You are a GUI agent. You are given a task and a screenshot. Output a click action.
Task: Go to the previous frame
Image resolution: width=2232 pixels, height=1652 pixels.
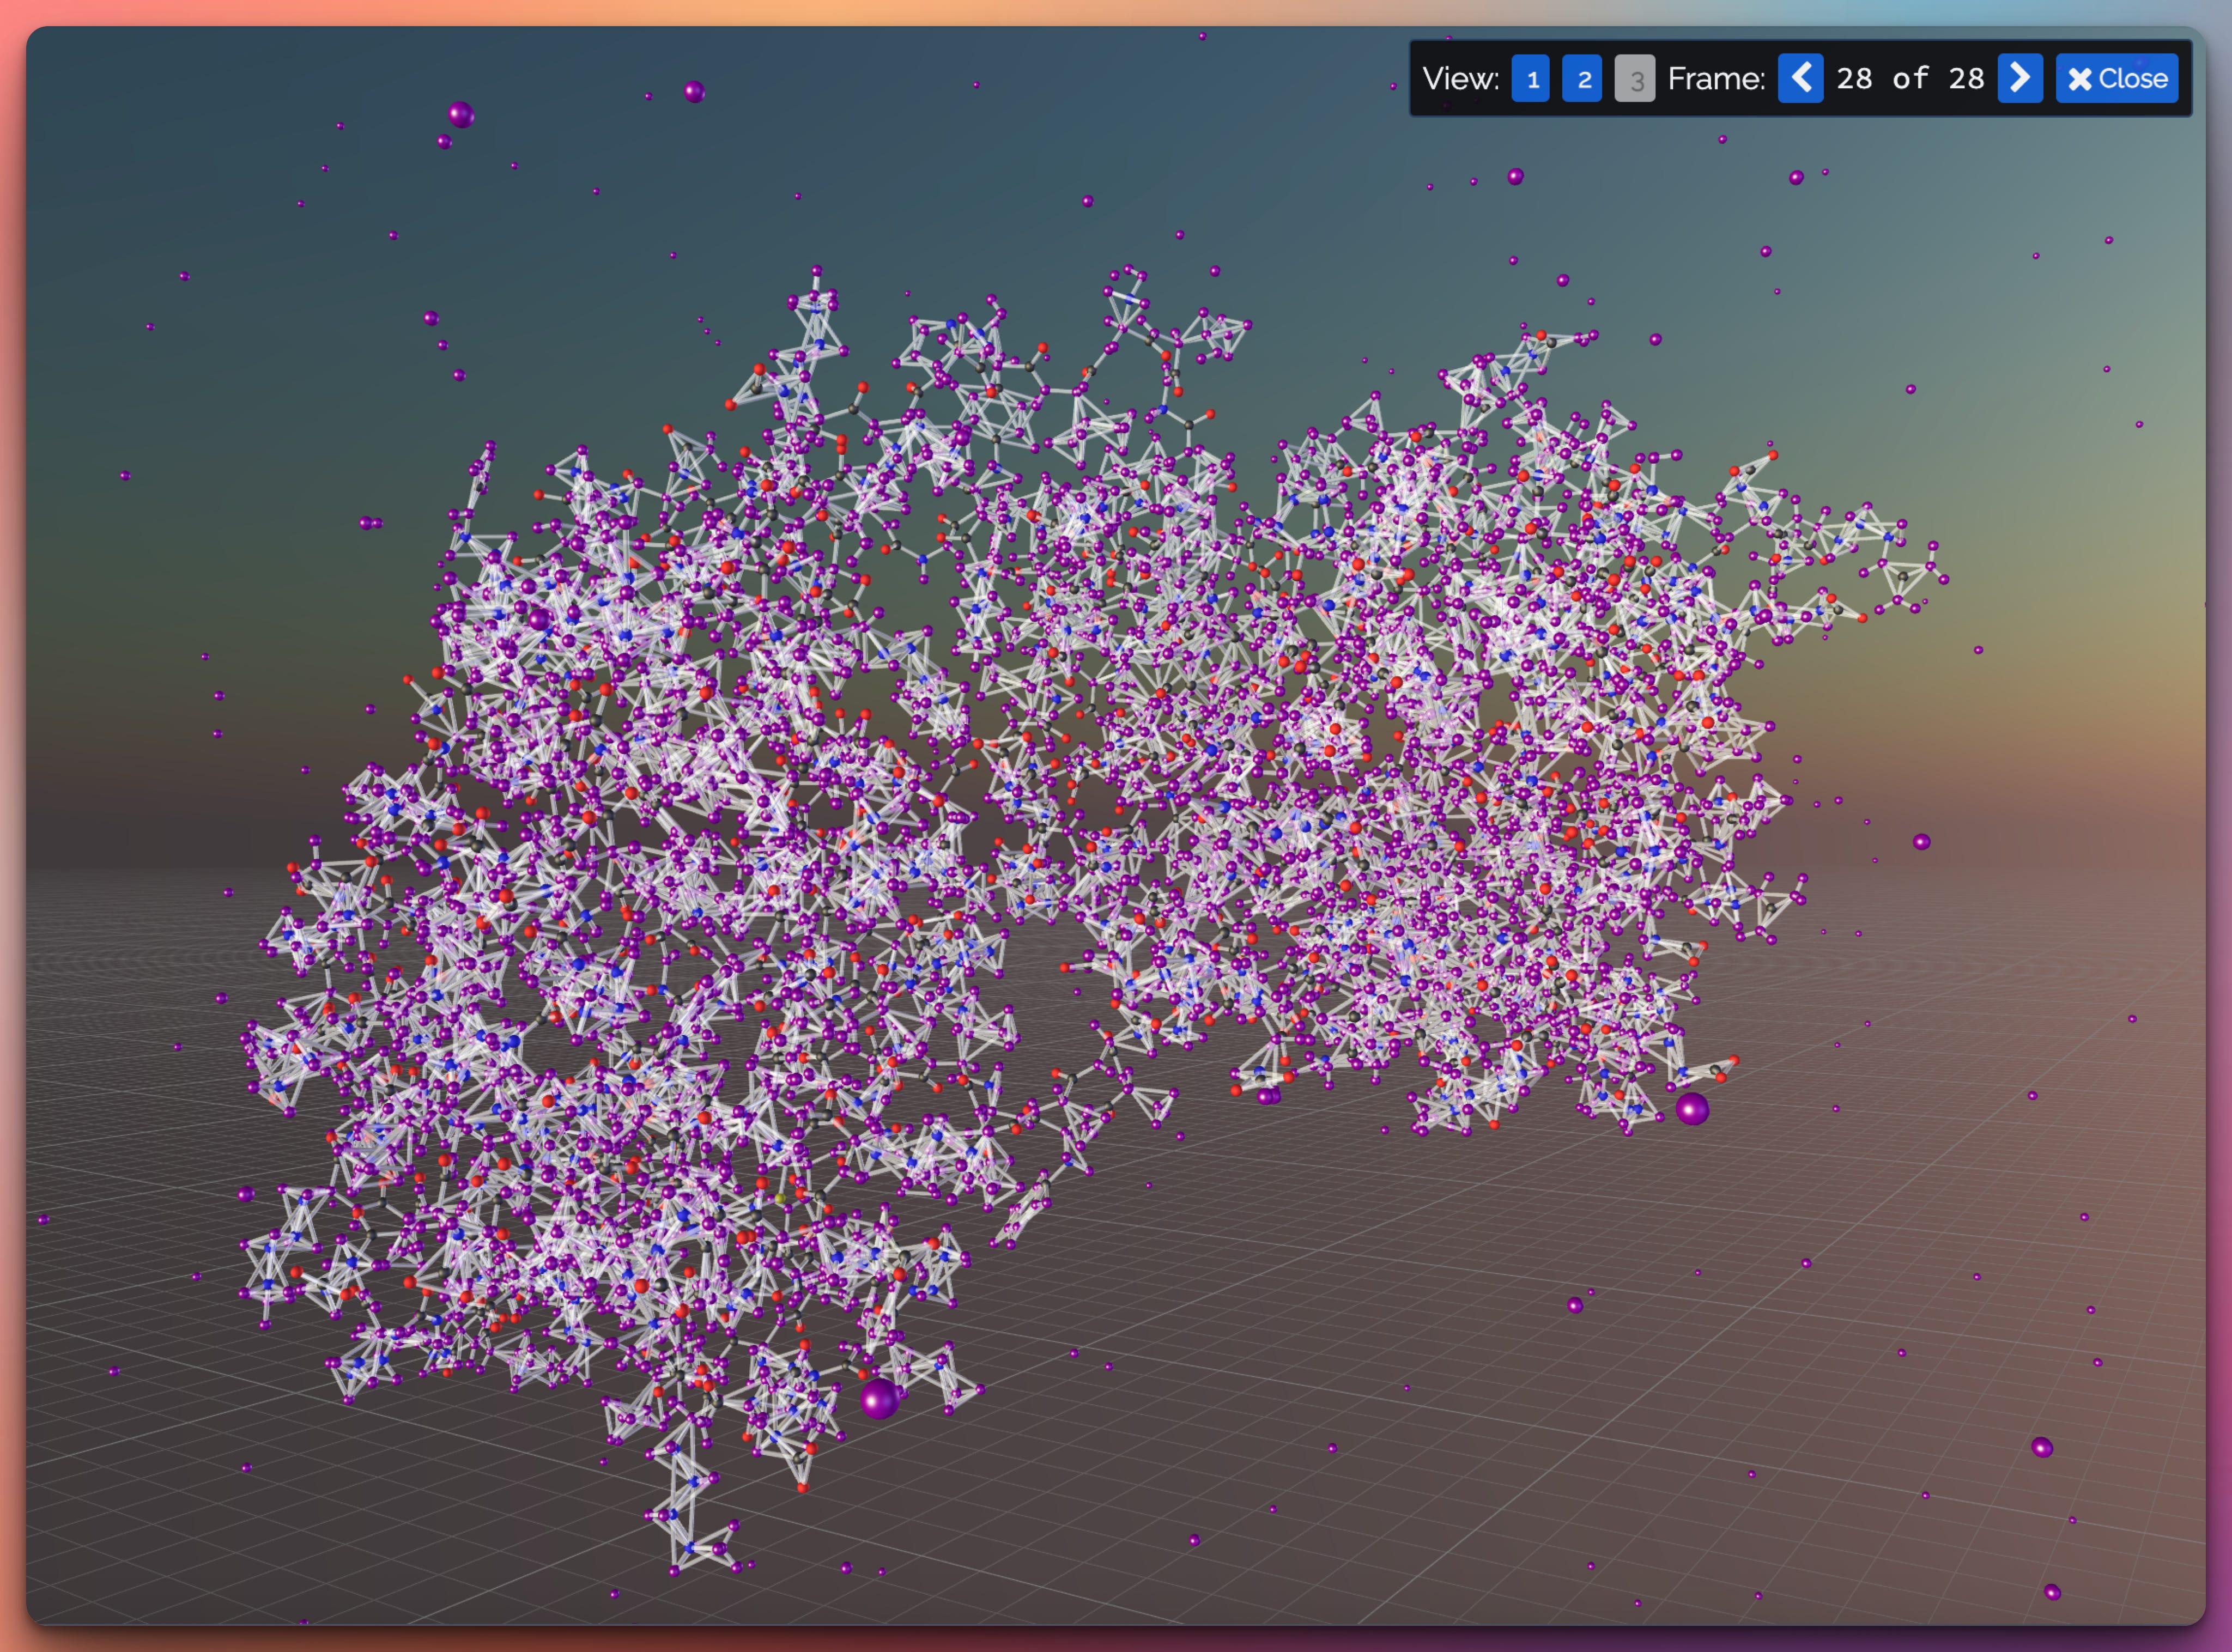coord(1800,78)
